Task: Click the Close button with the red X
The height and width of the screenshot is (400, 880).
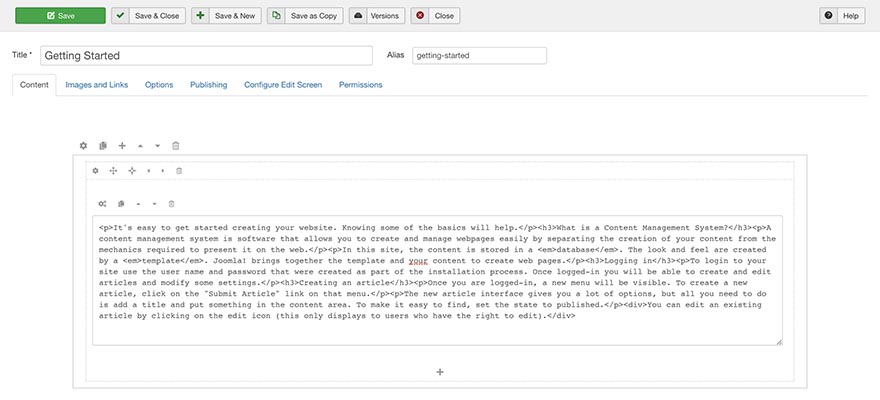Action: coord(436,16)
